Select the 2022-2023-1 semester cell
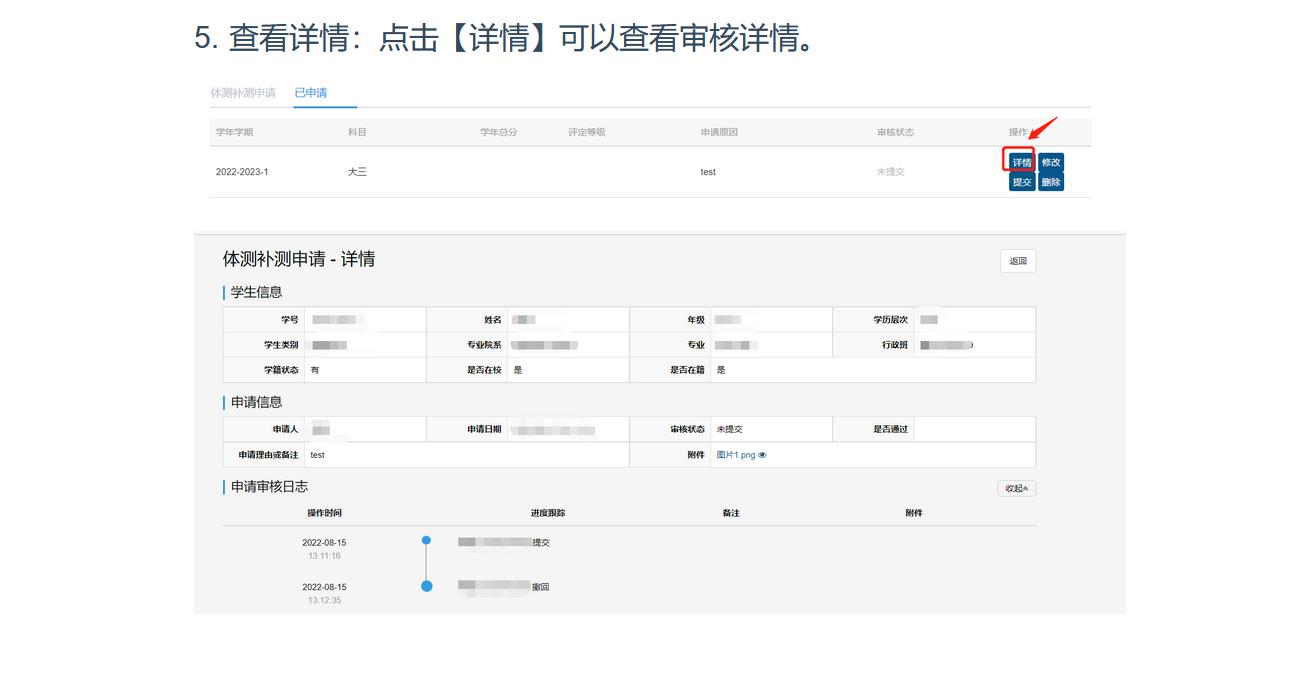The height and width of the screenshot is (684, 1311). coord(242,172)
